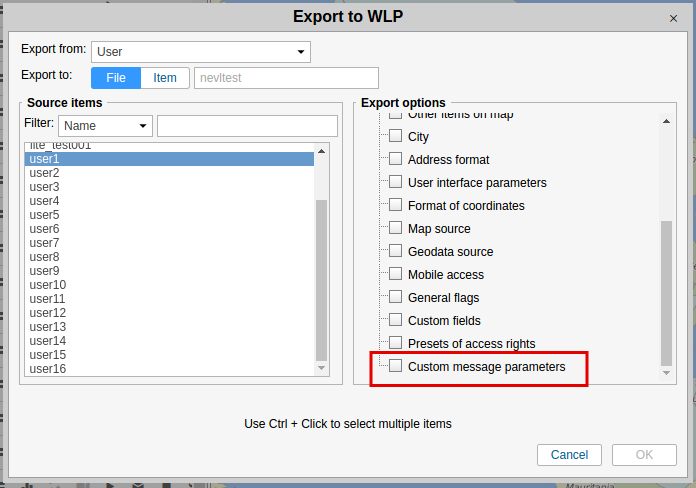Tick the Address format checkbox
Screen dimensions: 696x488
point(396,159)
